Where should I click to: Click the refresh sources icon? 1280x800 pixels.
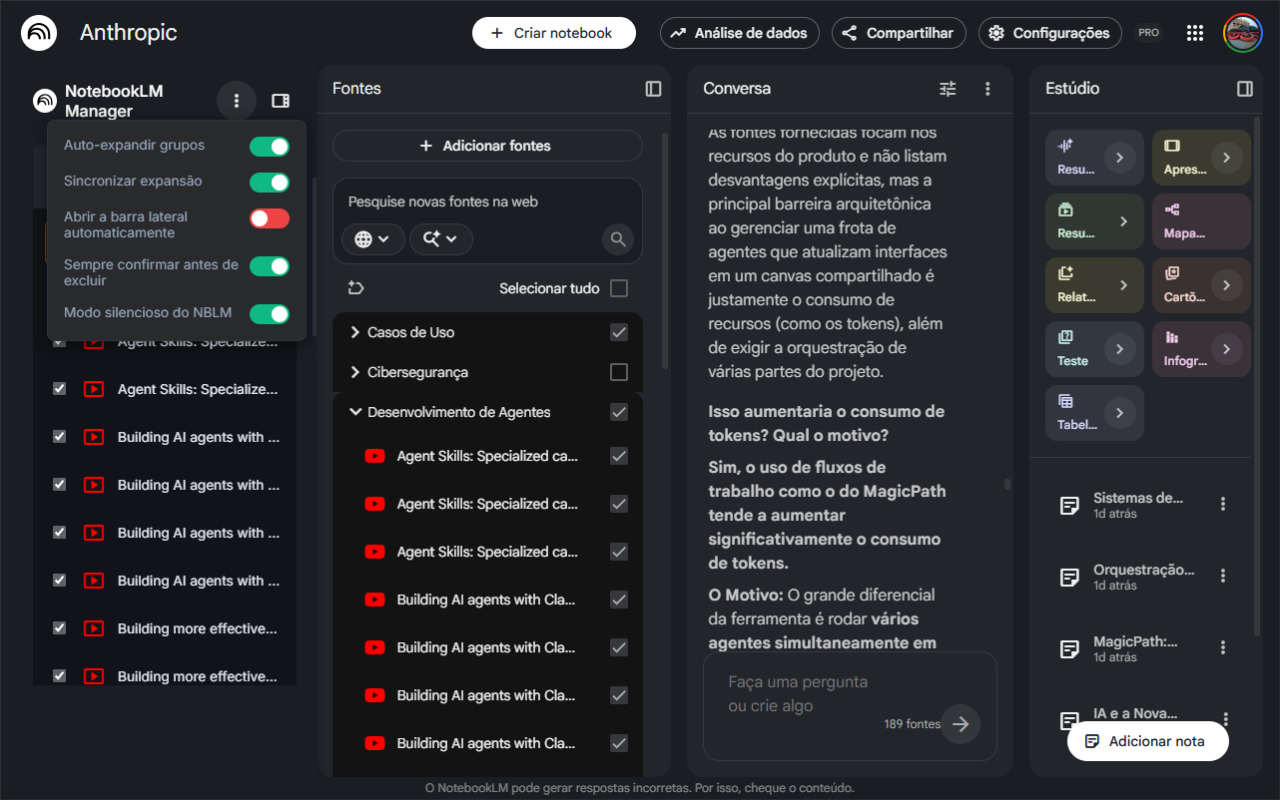(x=356, y=288)
